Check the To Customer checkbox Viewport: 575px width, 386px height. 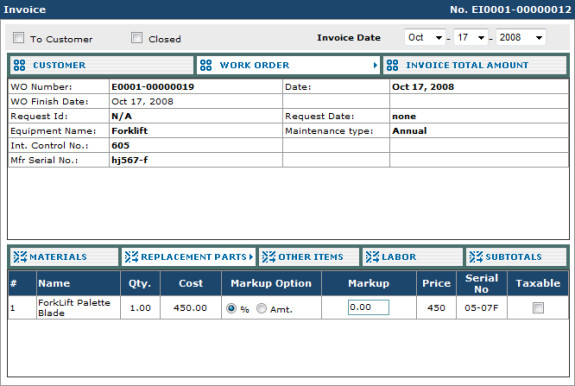[18, 38]
